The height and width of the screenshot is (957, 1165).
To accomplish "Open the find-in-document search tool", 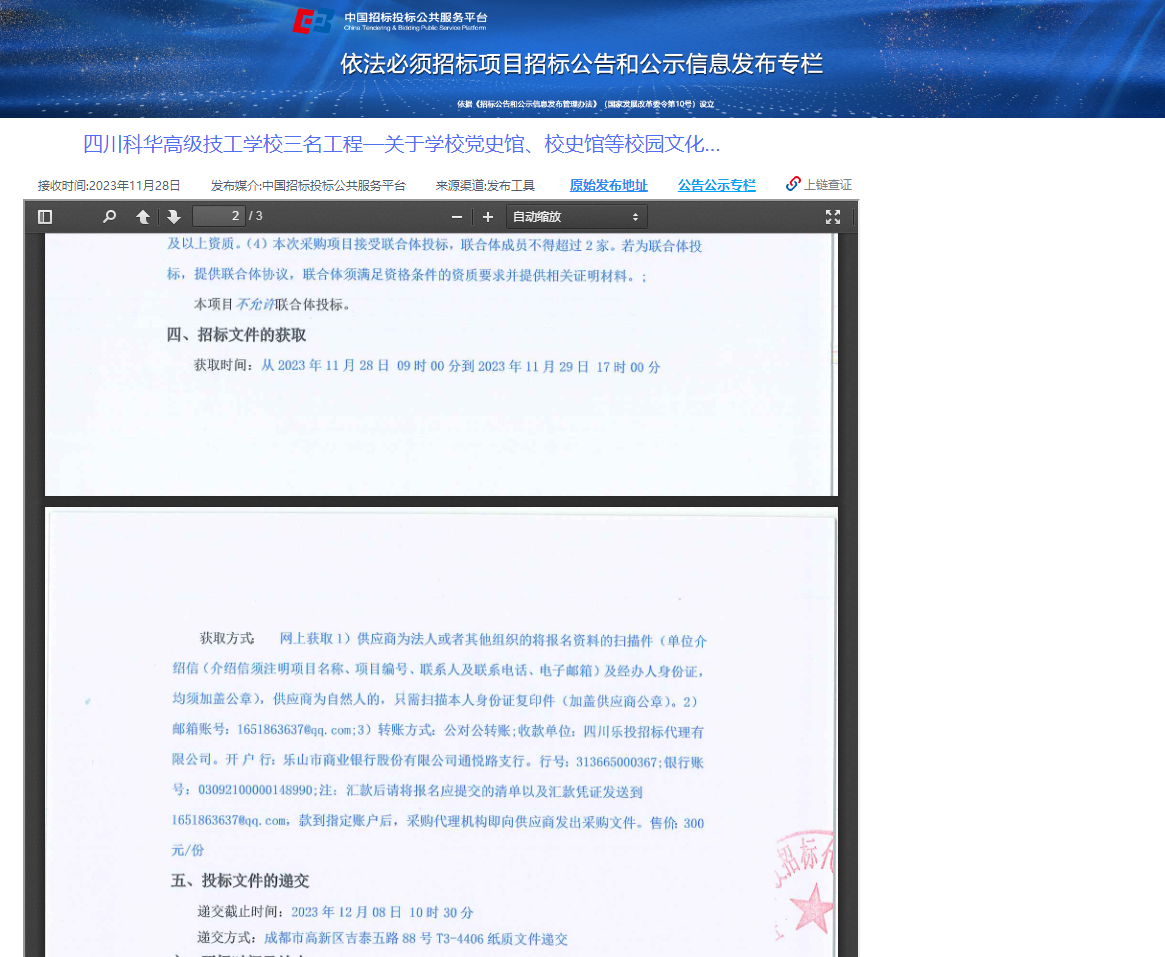I will [109, 217].
